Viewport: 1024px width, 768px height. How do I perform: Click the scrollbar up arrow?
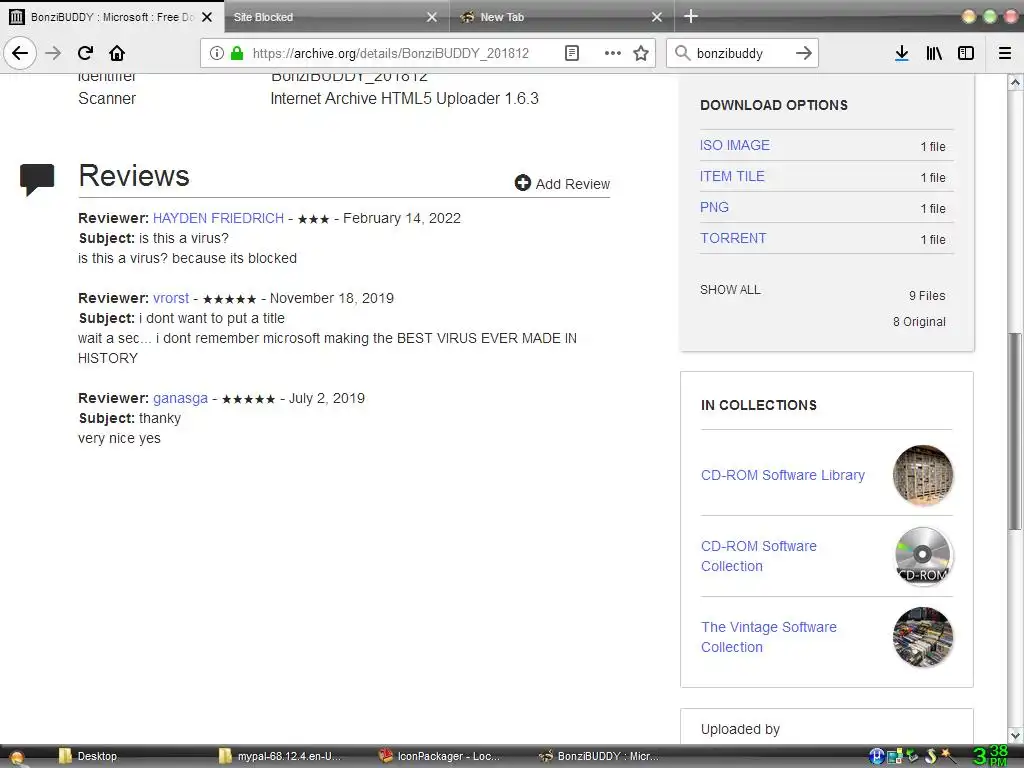pos(1014,82)
